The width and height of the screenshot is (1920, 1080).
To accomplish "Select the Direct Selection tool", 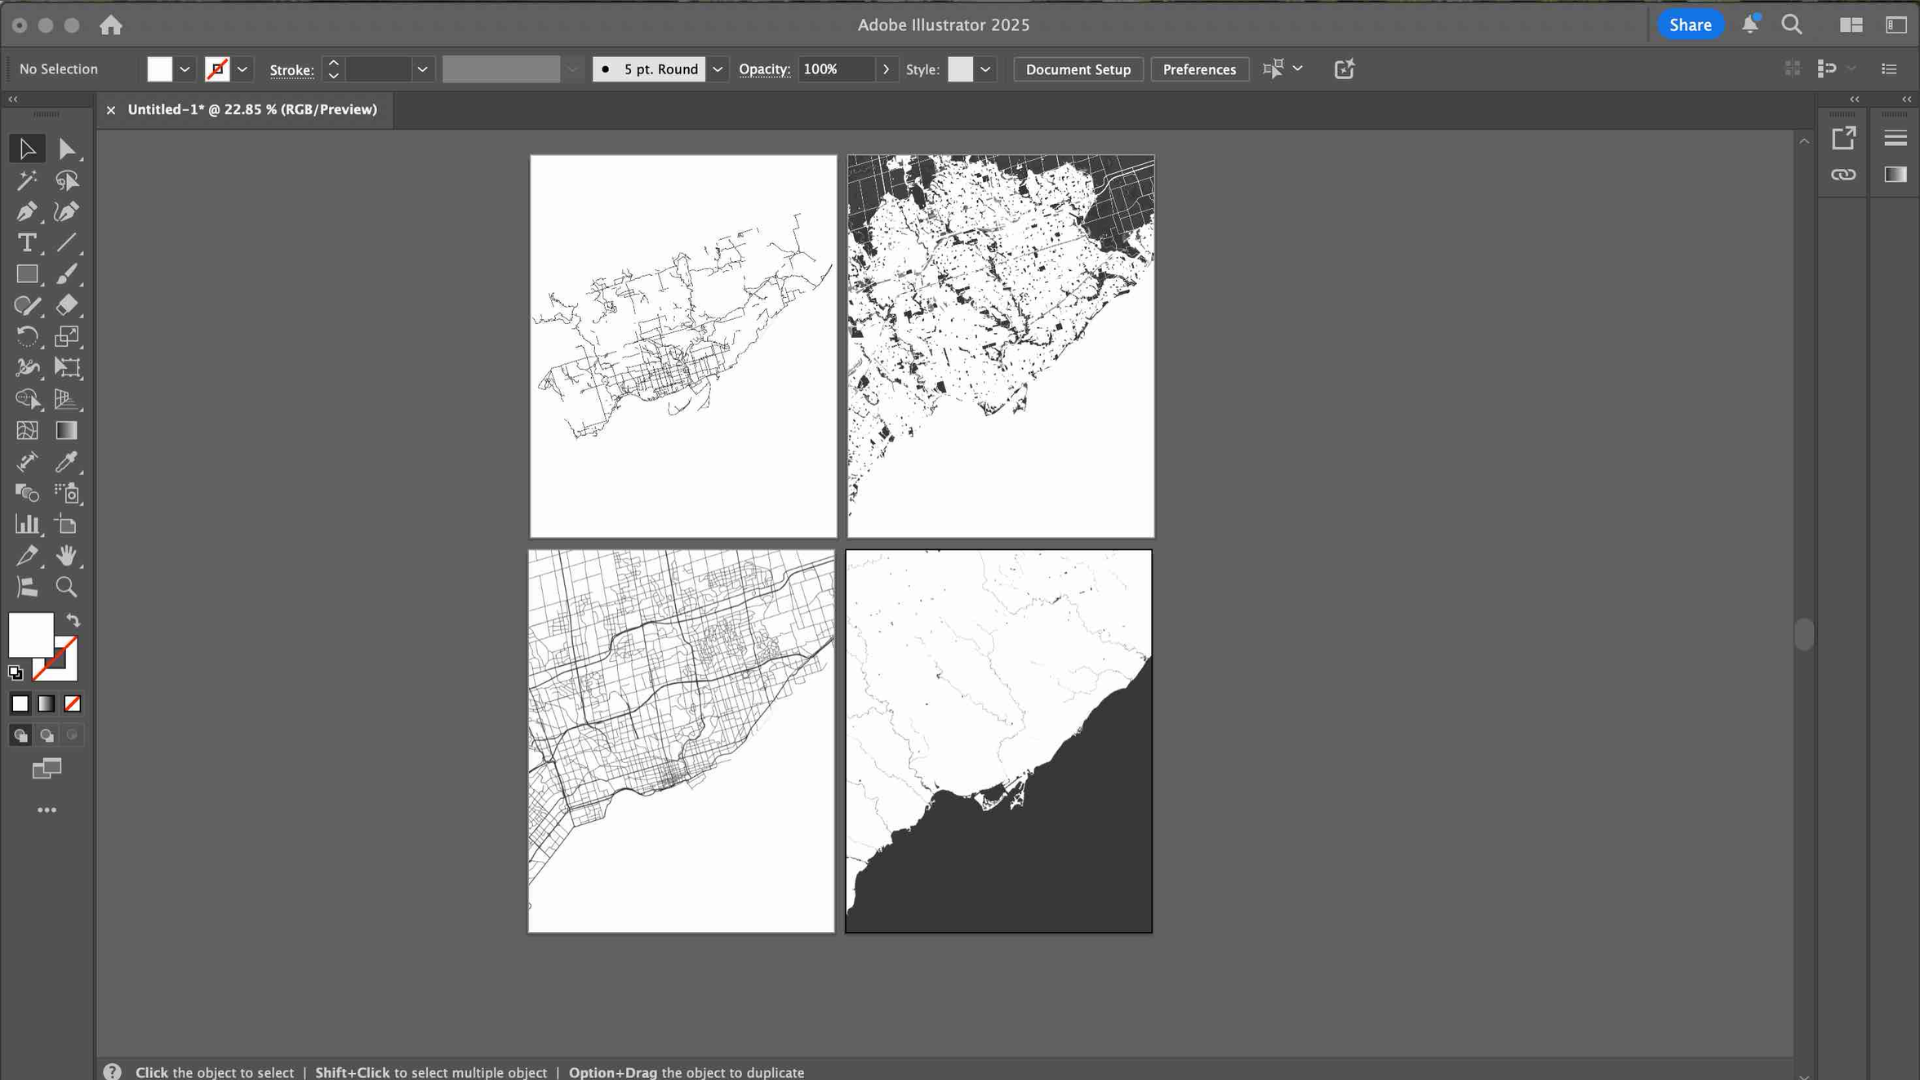I will 68,148.
